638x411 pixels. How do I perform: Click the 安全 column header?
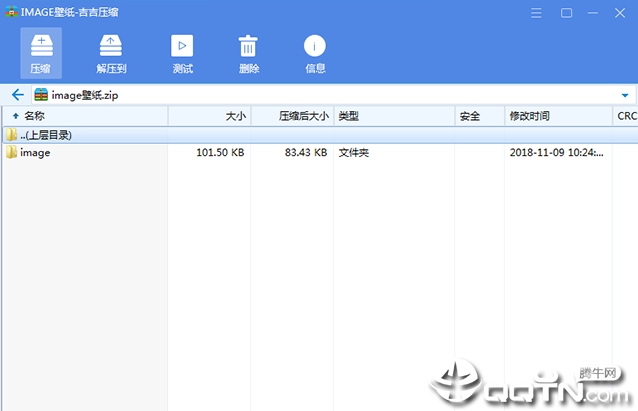480,116
